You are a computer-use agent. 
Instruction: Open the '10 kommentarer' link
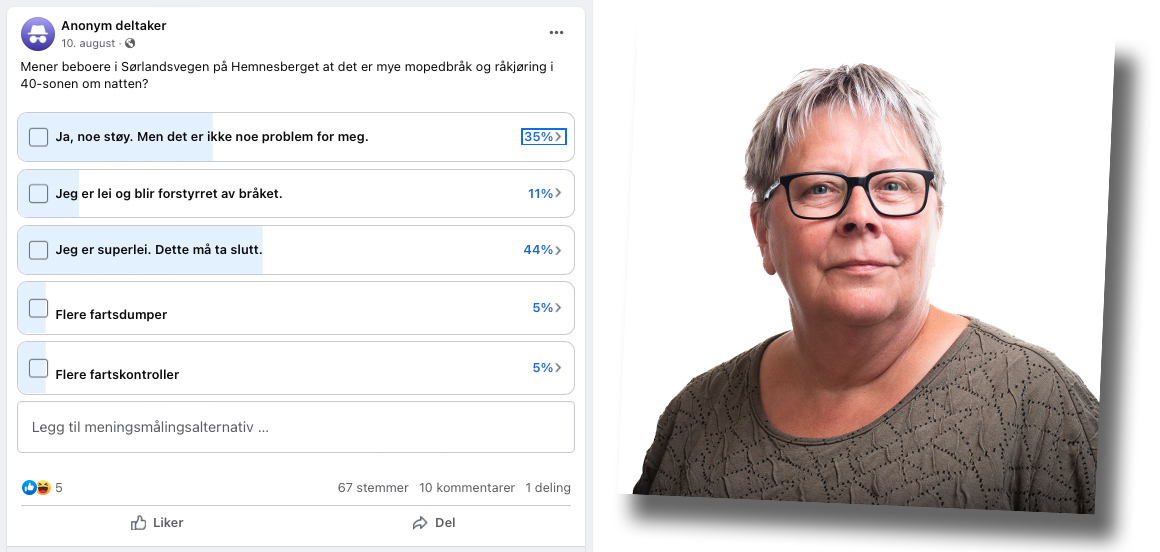click(x=467, y=488)
